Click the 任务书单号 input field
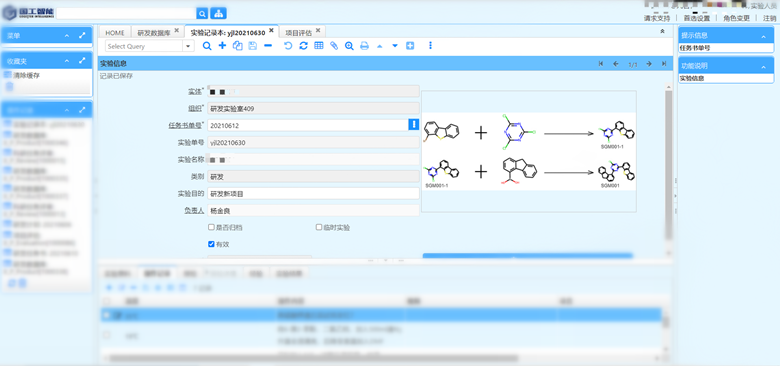The width and height of the screenshot is (780, 366). click(308, 125)
